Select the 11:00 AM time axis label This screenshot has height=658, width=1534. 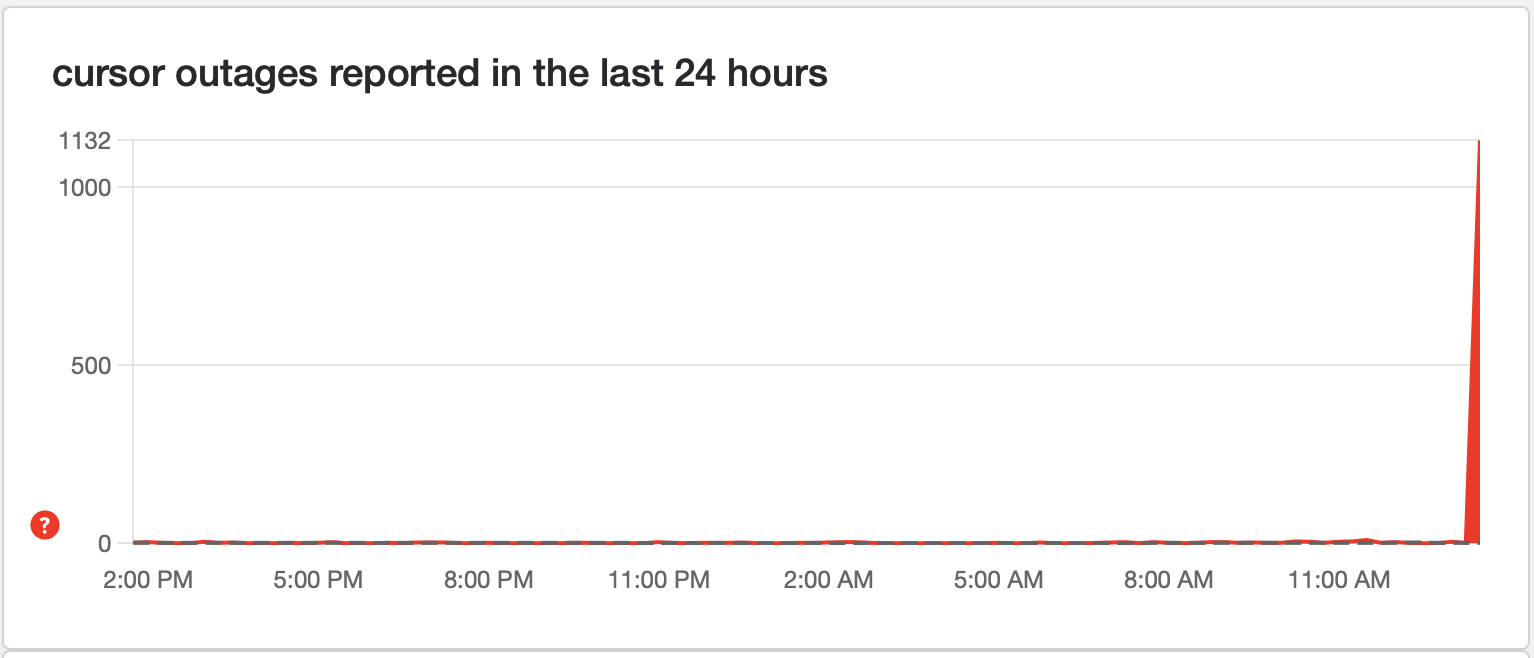click(1339, 579)
